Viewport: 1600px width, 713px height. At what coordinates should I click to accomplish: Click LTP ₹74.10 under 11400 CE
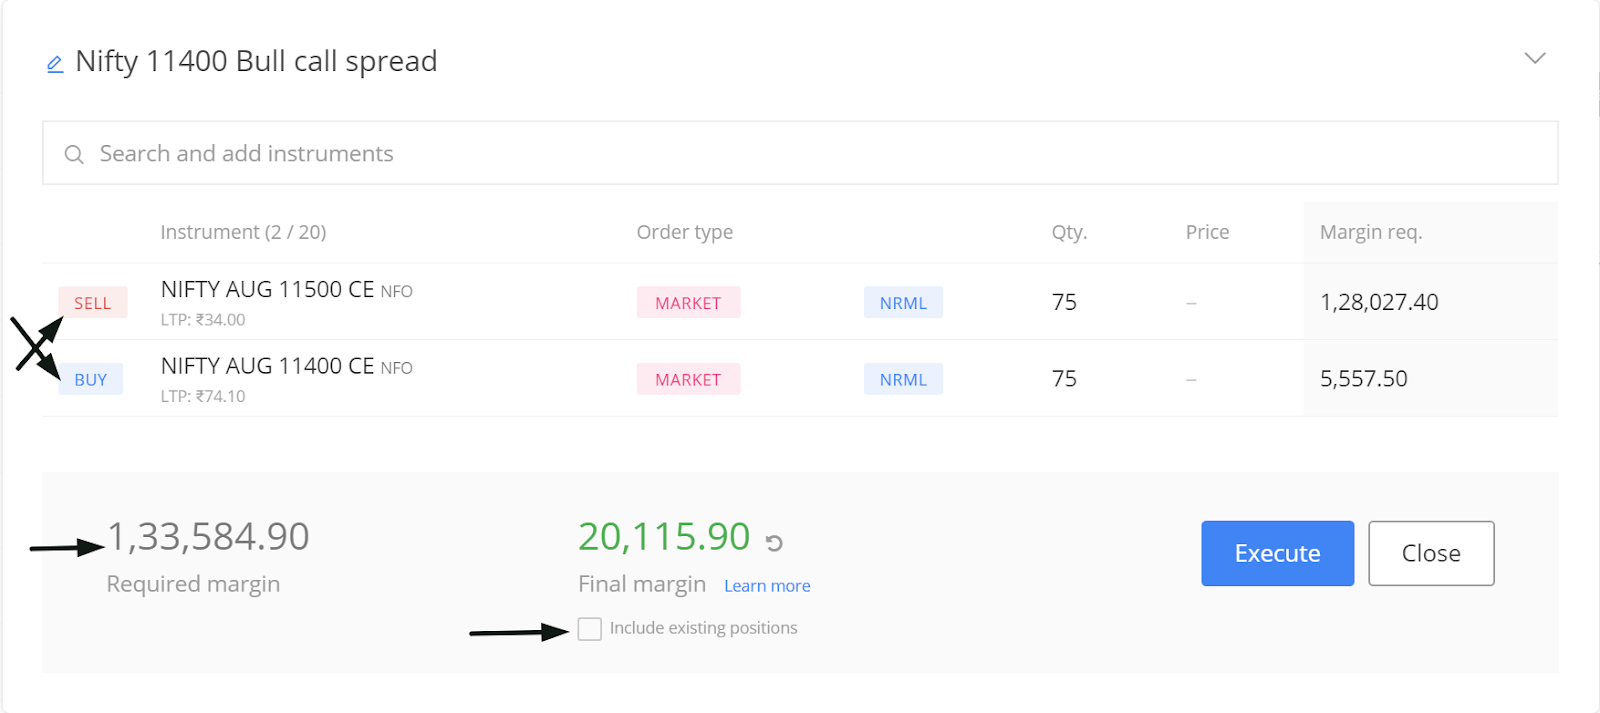click(203, 396)
